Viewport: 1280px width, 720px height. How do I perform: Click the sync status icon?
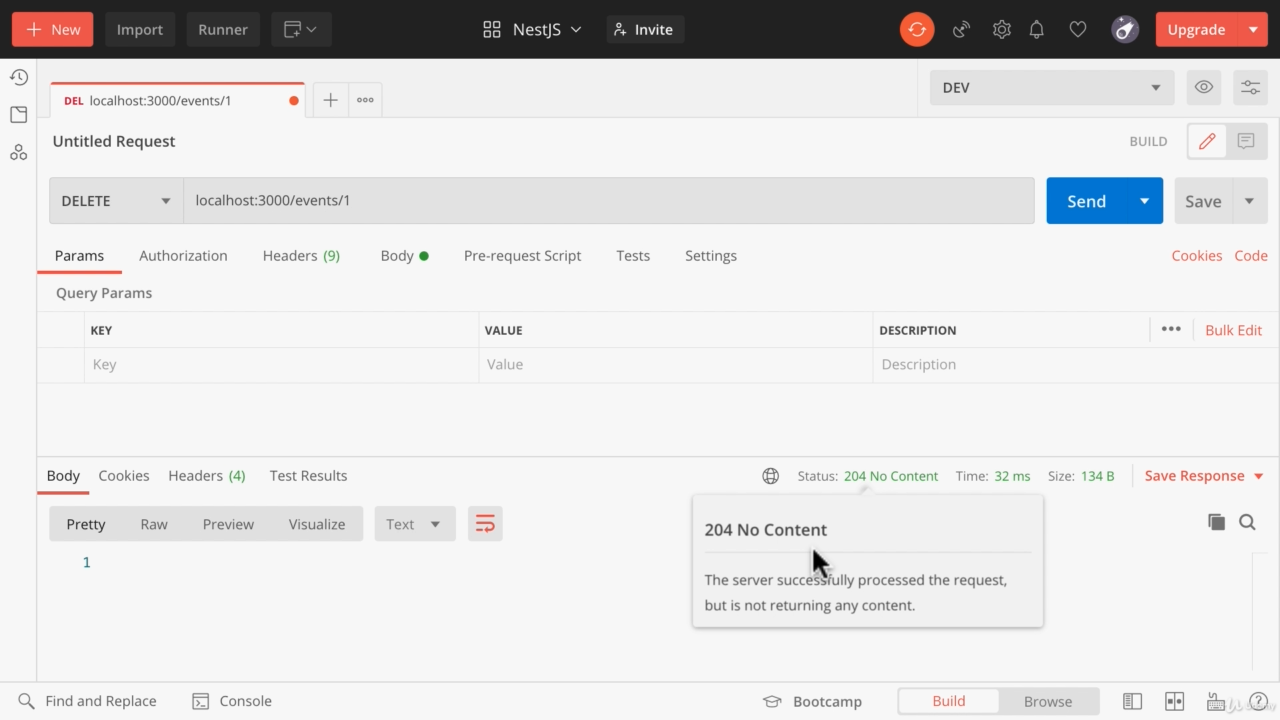916,29
